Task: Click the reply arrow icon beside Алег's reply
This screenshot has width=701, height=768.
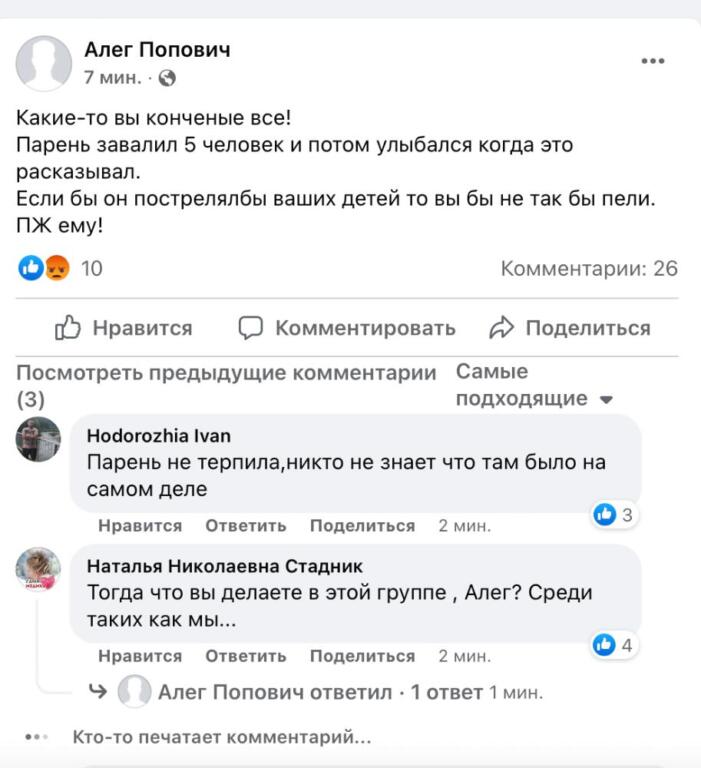Action: [98, 691]
